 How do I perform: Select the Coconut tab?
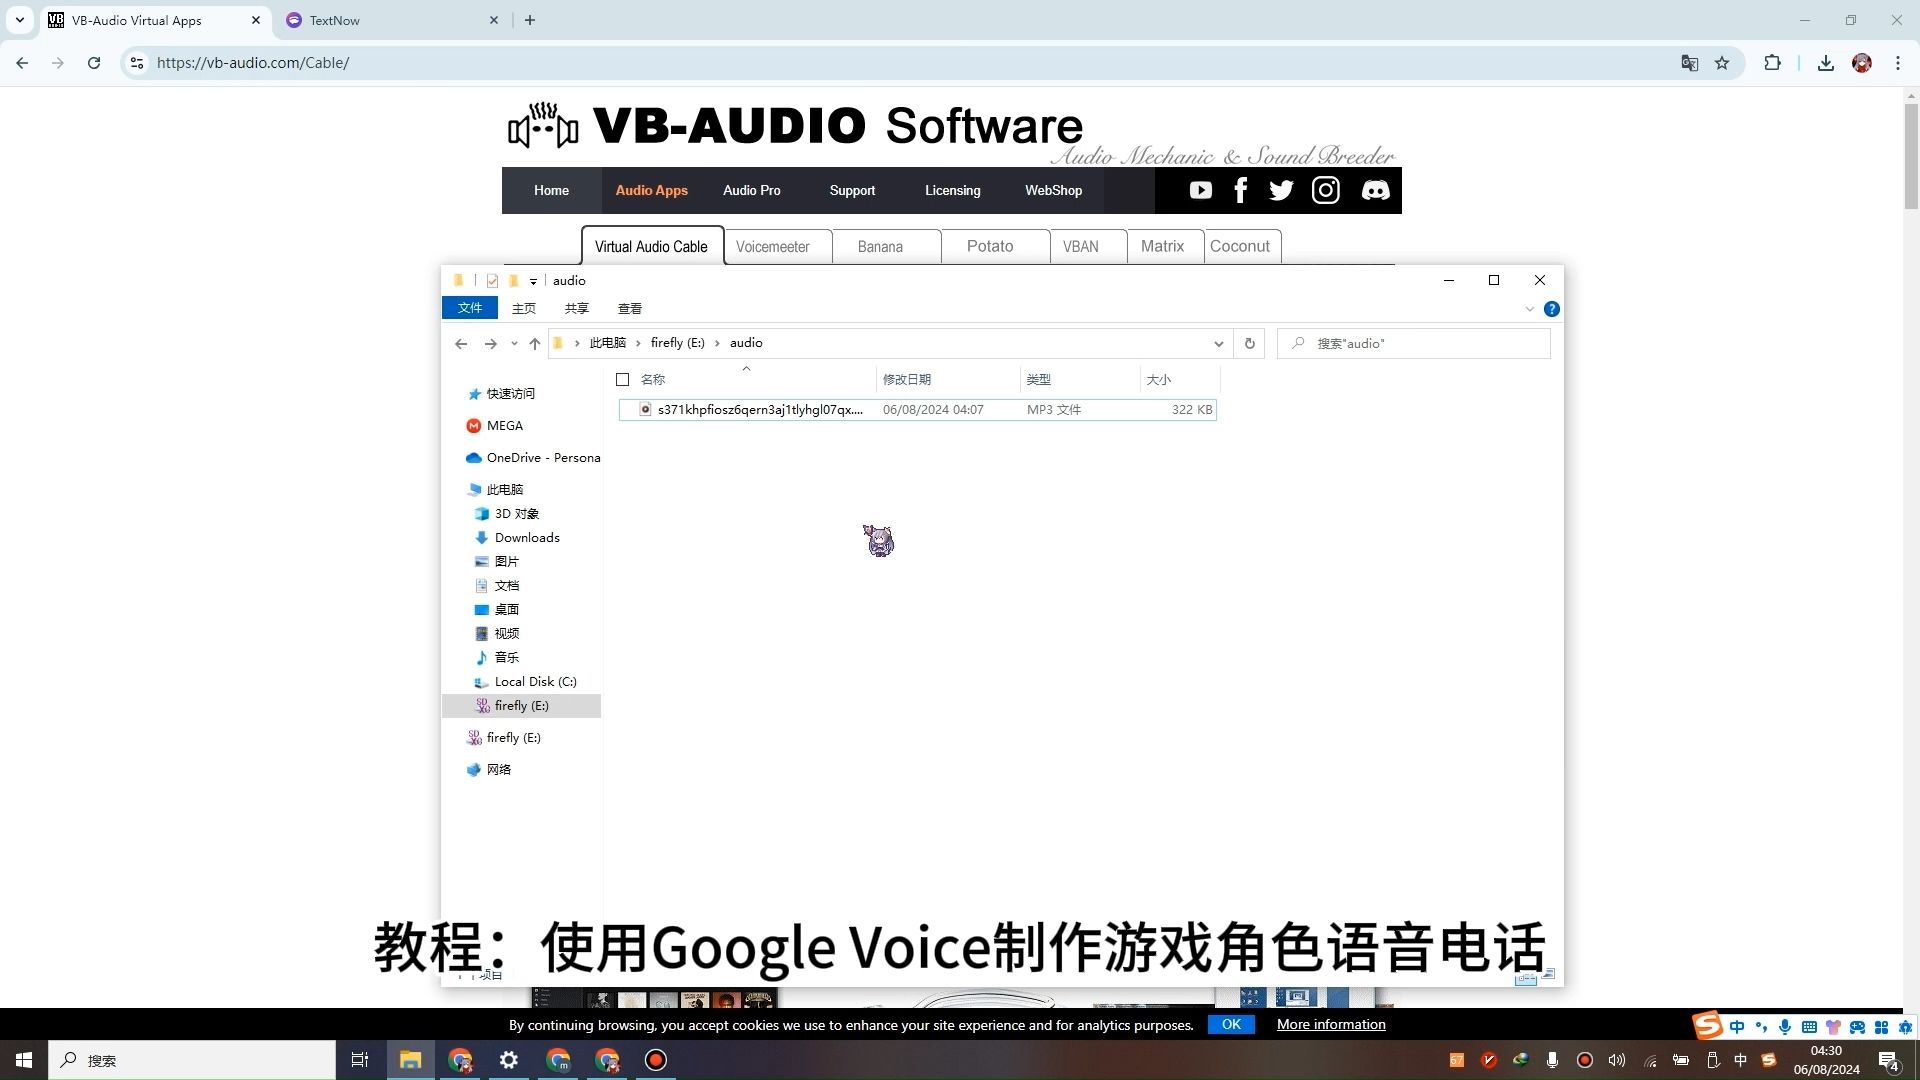click(x=1243, y=247)
